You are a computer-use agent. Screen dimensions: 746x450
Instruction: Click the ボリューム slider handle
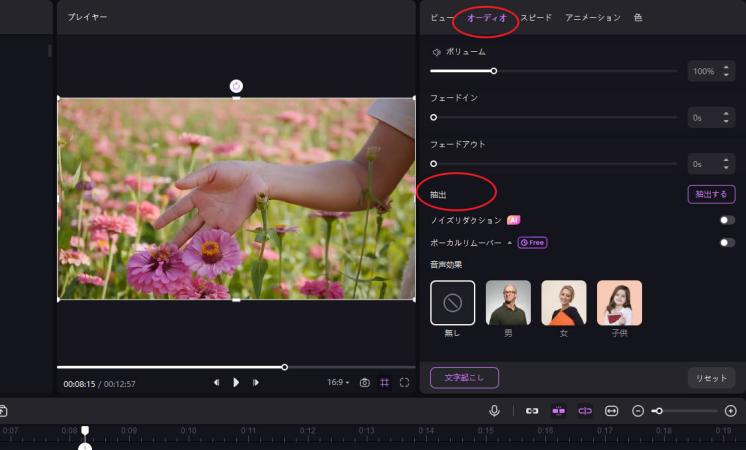pos(494,71)
